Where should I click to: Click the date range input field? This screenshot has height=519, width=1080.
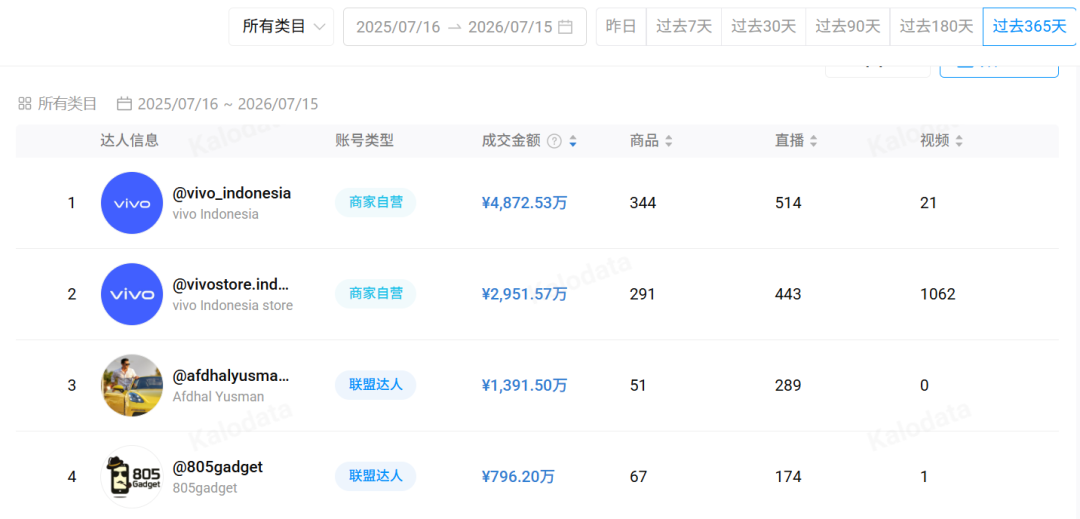[x=465, y=27]
